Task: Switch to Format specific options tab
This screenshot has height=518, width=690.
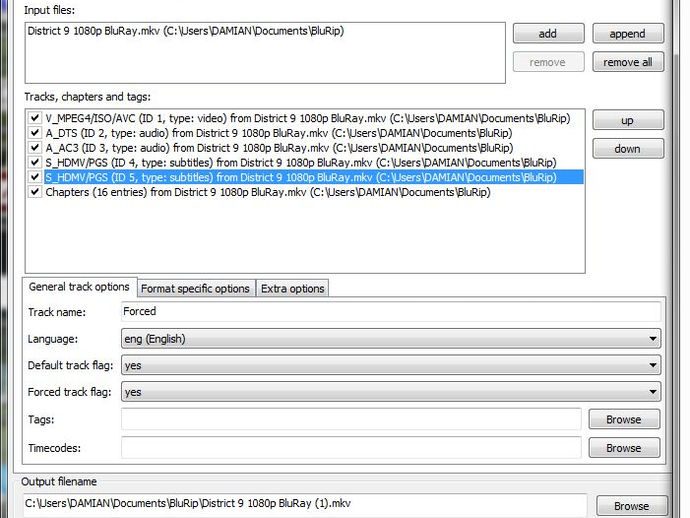Action: click(x=195, y=289)
